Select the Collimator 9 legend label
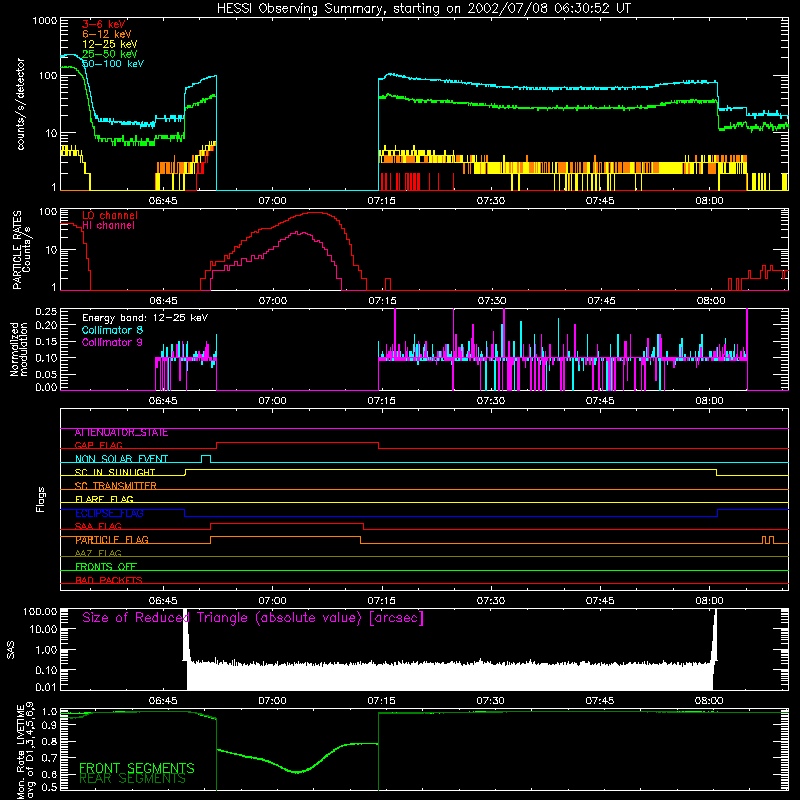The width and height of the screenshot is (800, 800). (112, 342)
